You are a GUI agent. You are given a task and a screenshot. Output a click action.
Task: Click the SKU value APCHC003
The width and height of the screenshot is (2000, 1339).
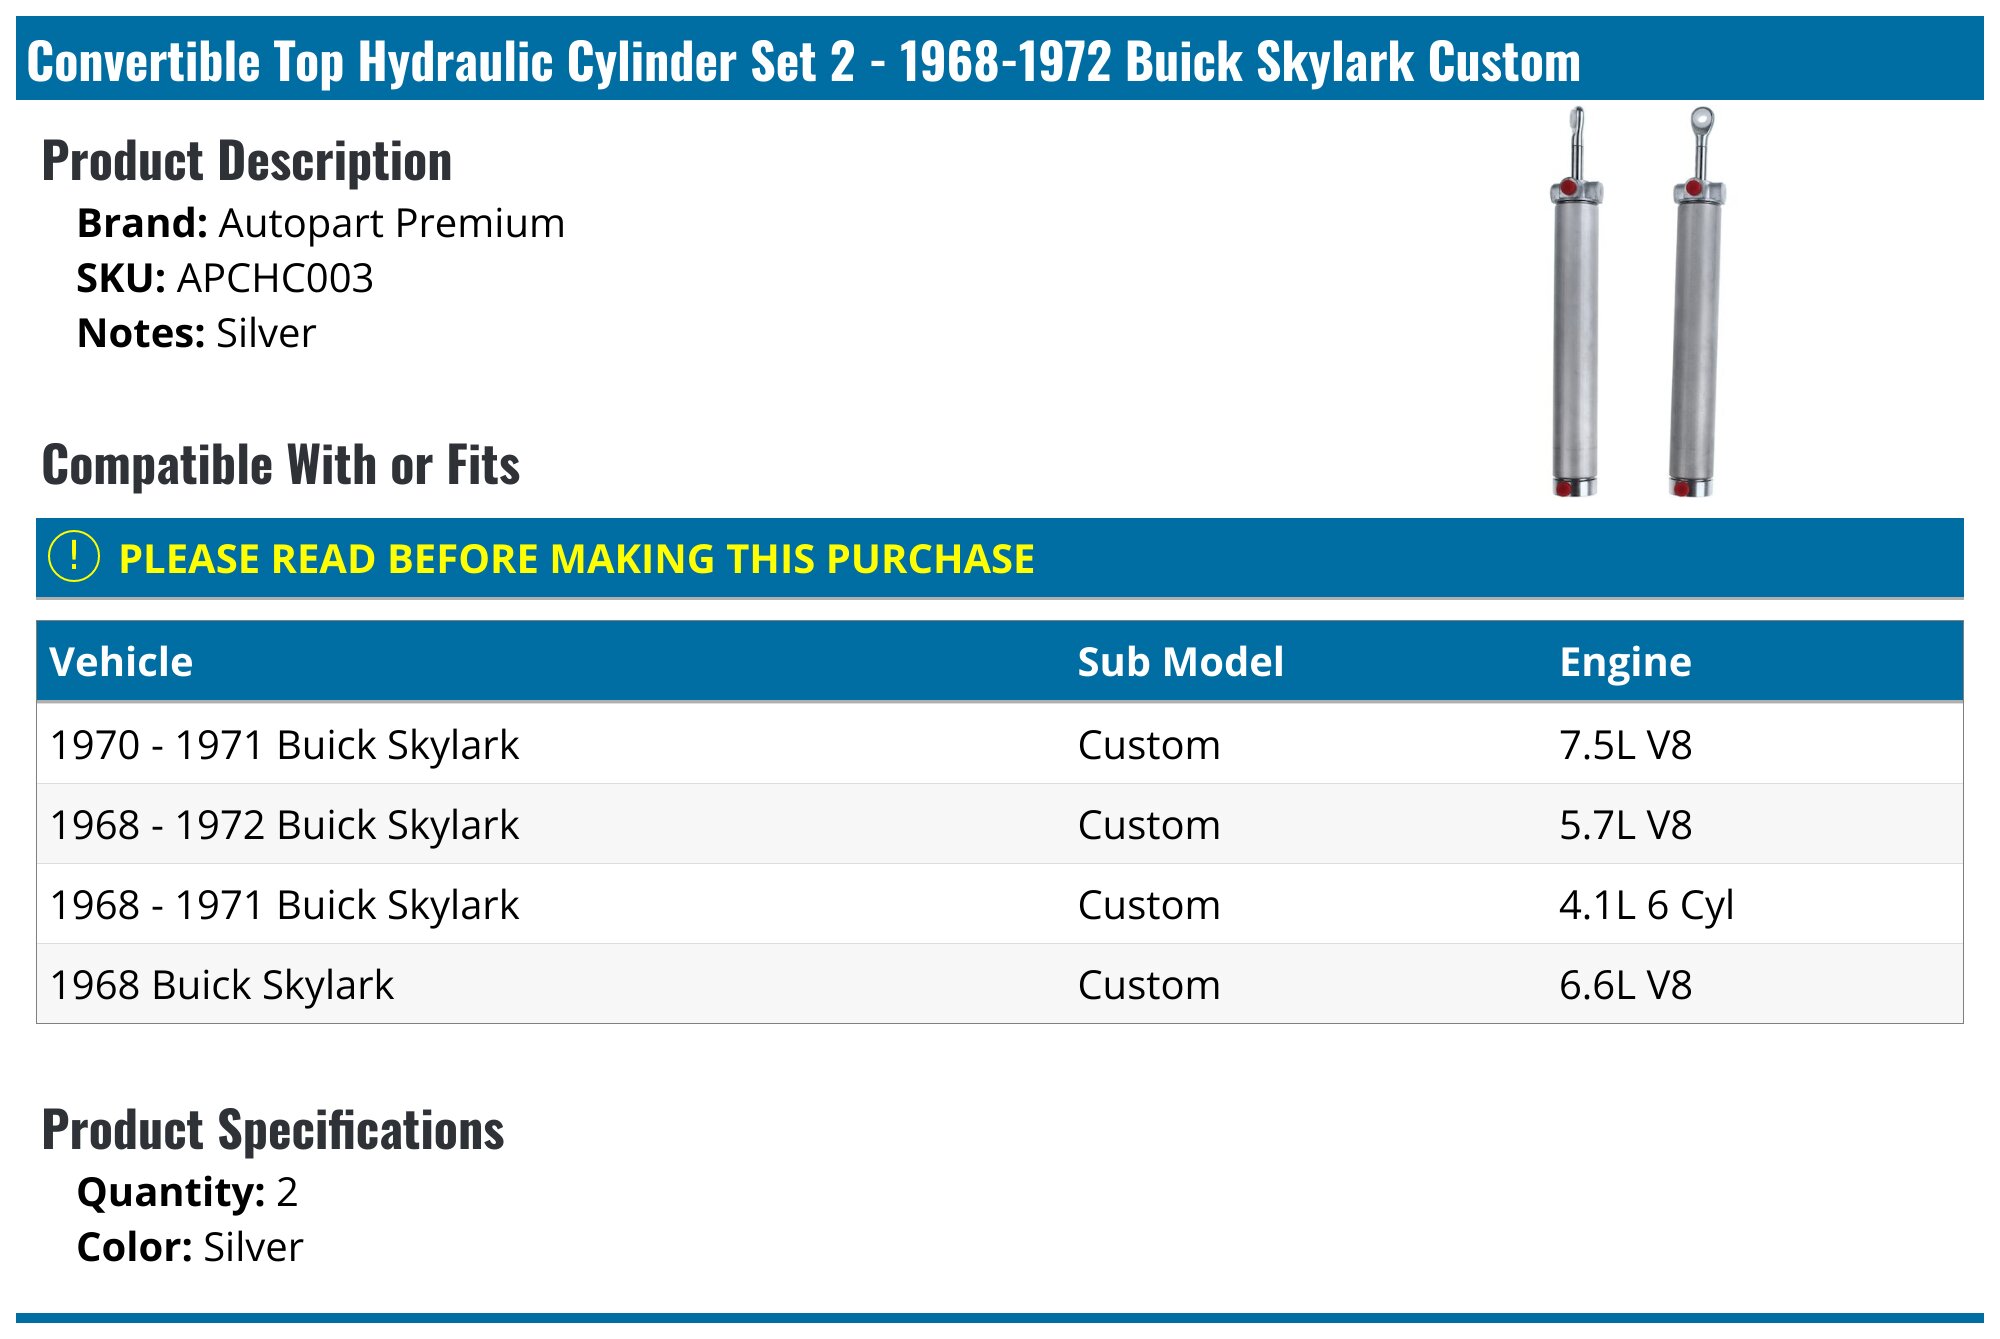(275, 278)
